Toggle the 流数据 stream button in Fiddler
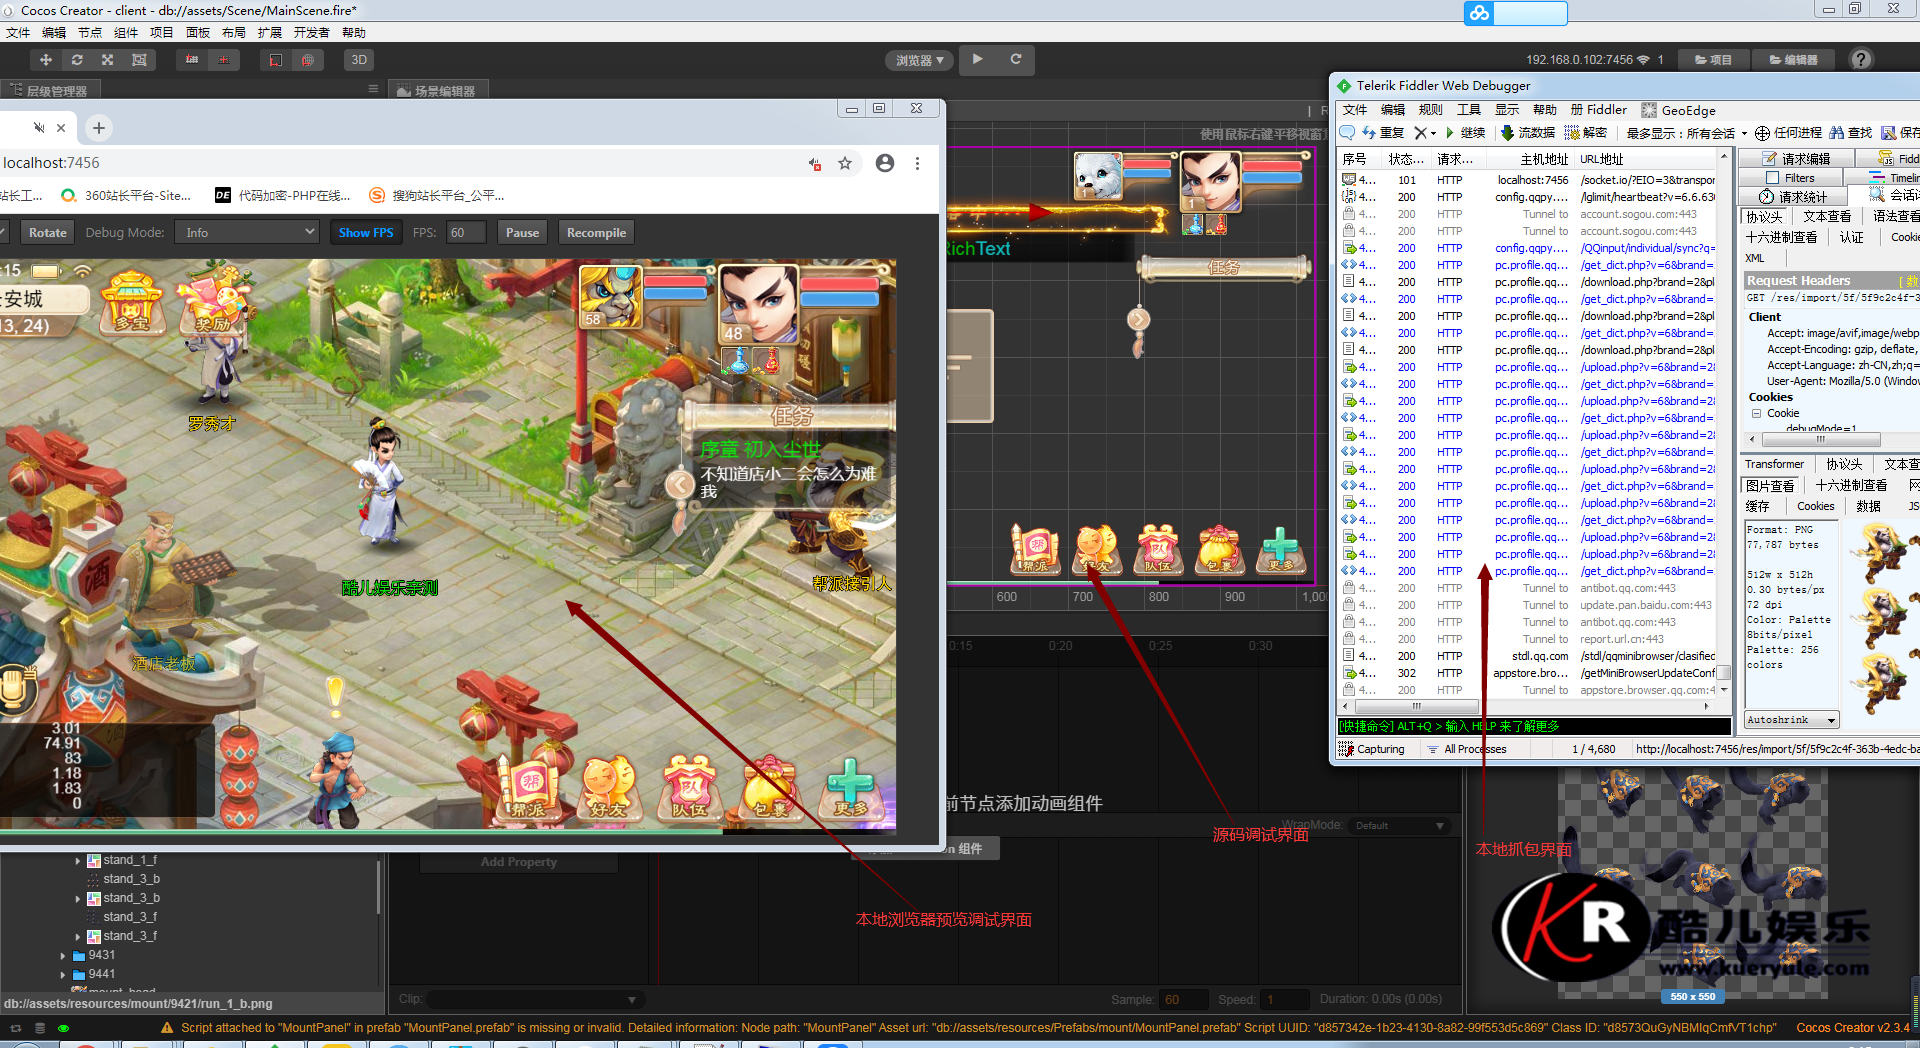This screenshot has width=1920, height=1048. [1527, 132]
